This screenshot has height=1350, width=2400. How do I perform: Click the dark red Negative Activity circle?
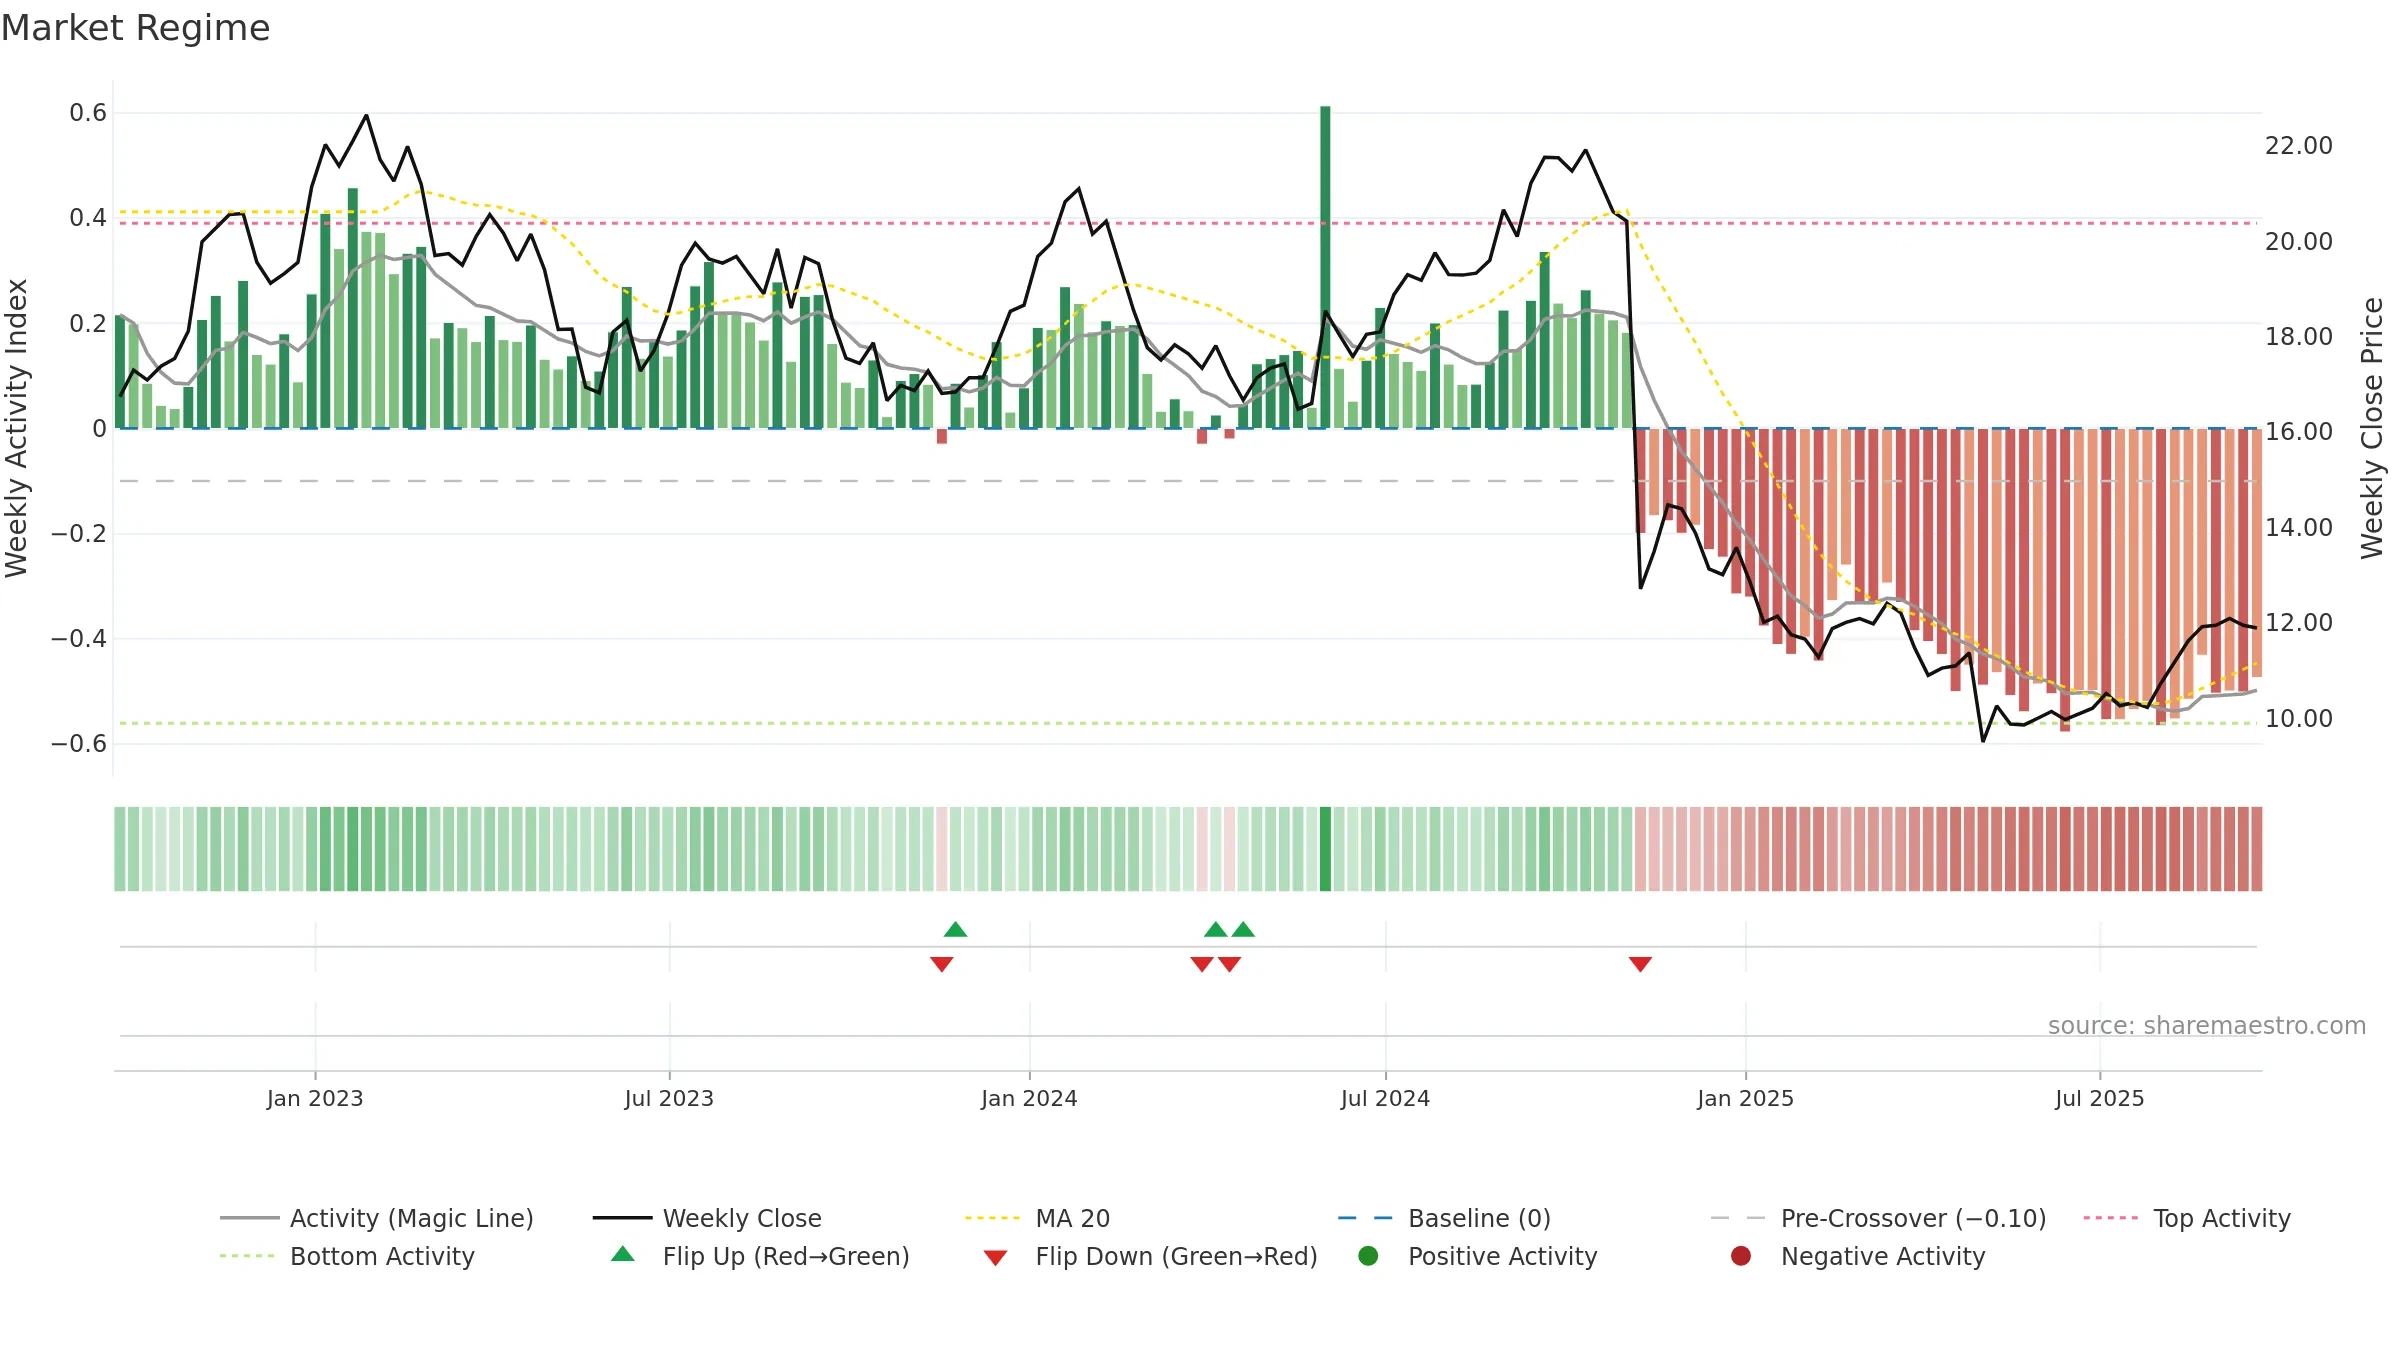pos(1741,1256)
